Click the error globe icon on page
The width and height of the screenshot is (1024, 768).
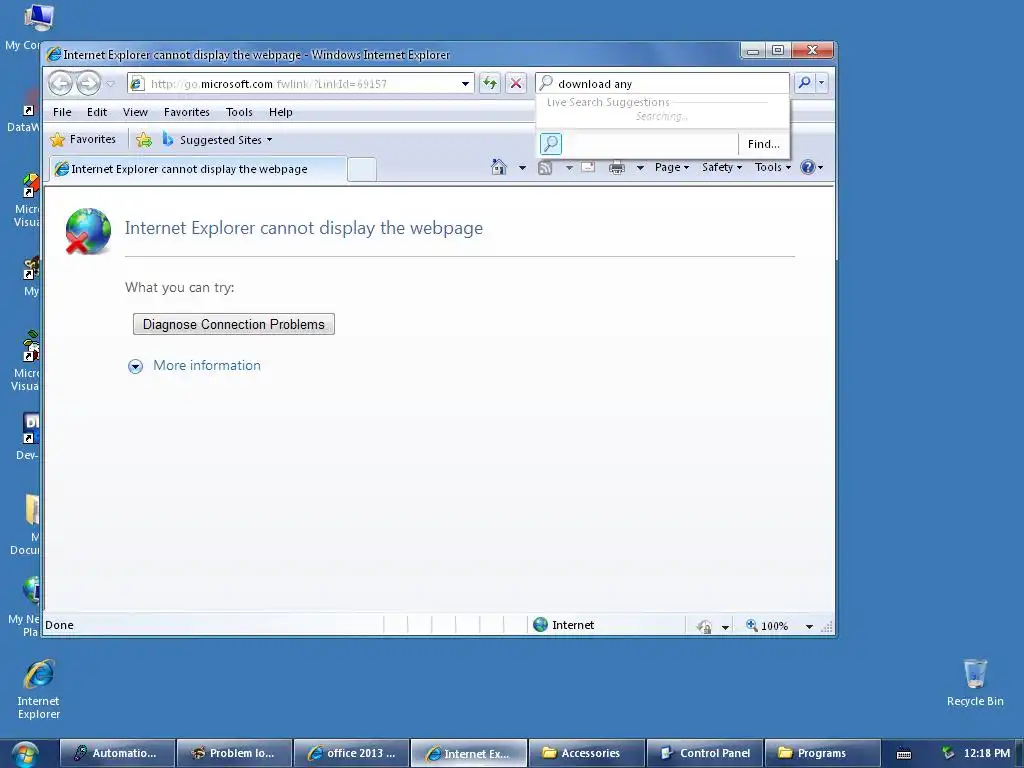[x=88, y=231]
